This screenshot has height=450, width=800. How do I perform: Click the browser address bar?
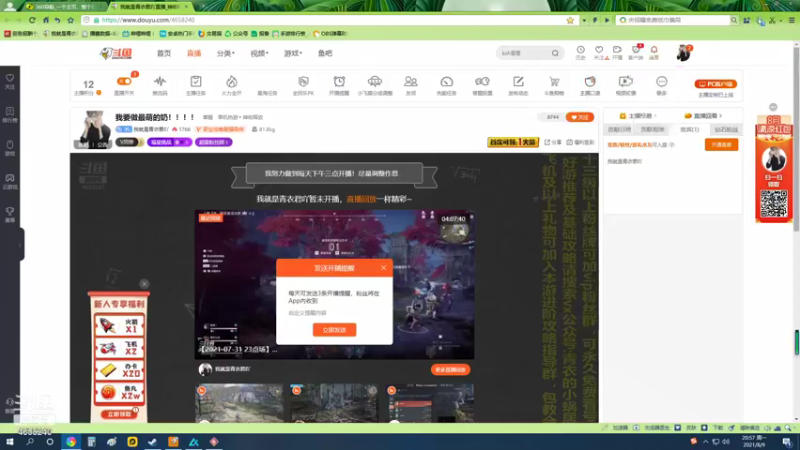point(327,20)
